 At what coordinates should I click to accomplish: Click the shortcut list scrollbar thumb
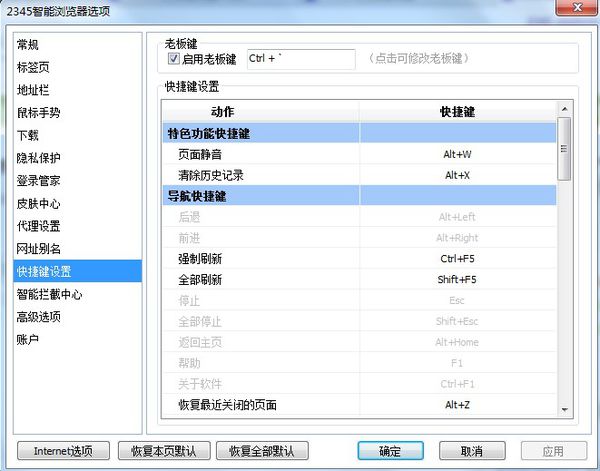pyautogui.click(x=564, y=148)
